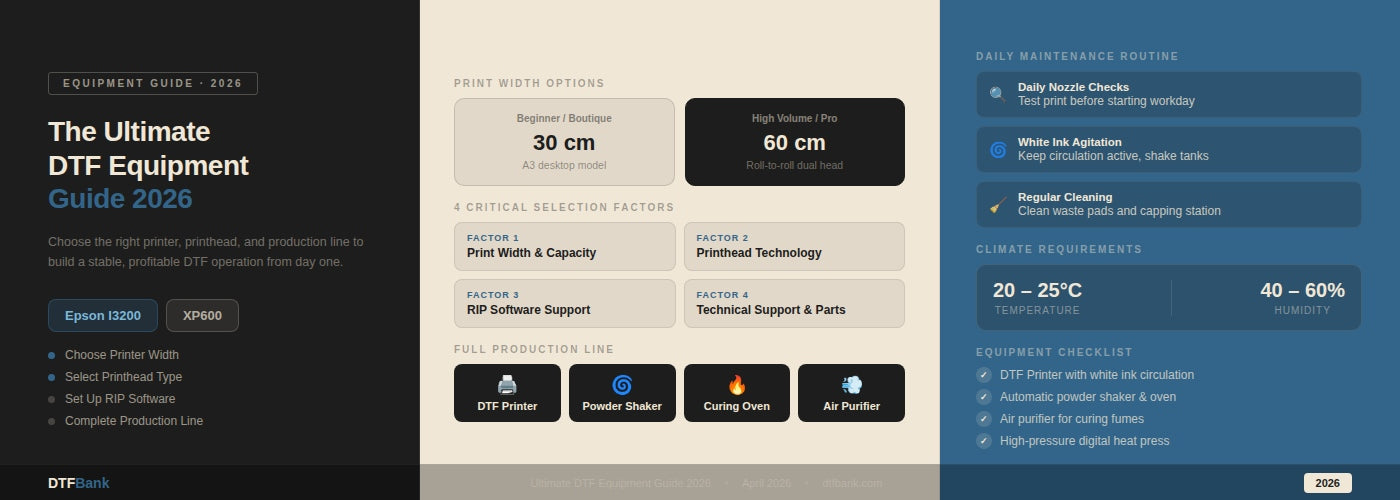Click the bullet dot beside Select Printhead Type
Viewport: 1400px width, 500px height.
coord(52,377)
